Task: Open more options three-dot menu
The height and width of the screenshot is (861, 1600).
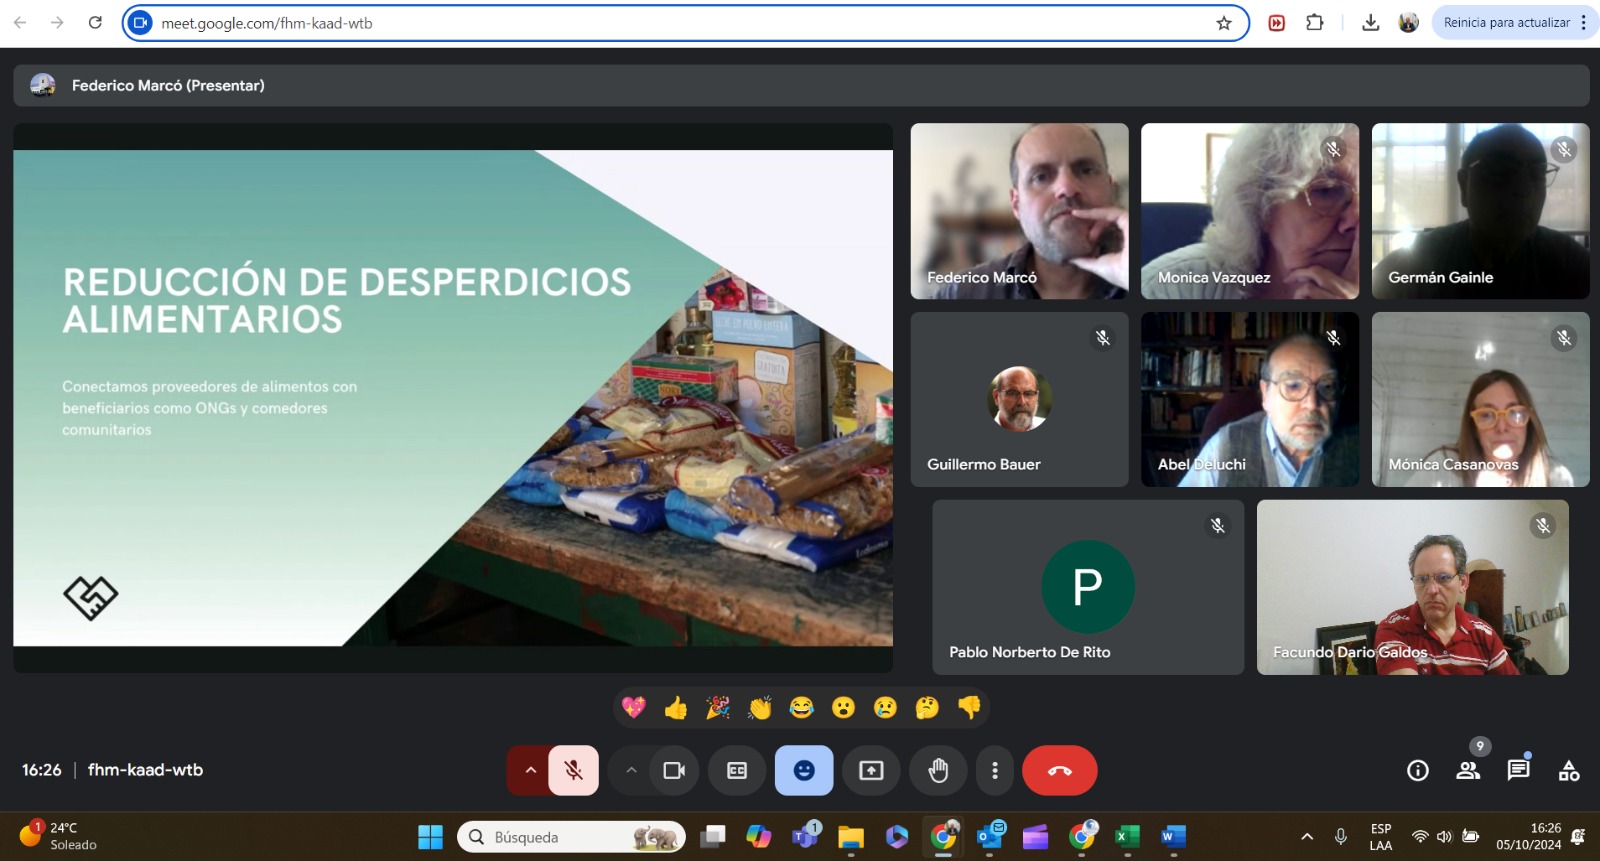Action: pos(994,770)
